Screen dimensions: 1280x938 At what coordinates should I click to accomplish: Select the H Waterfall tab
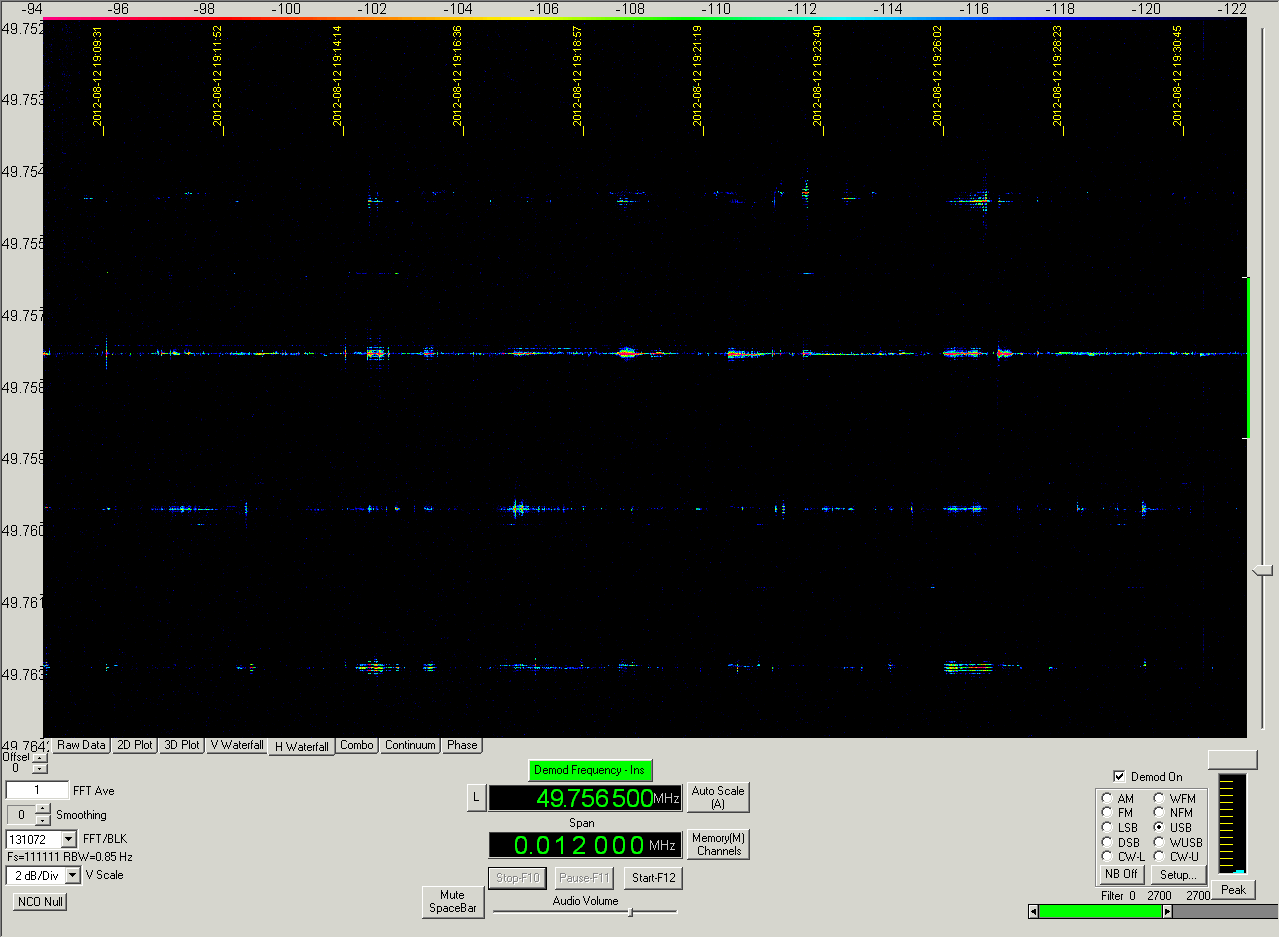click(x=301, y=746)
